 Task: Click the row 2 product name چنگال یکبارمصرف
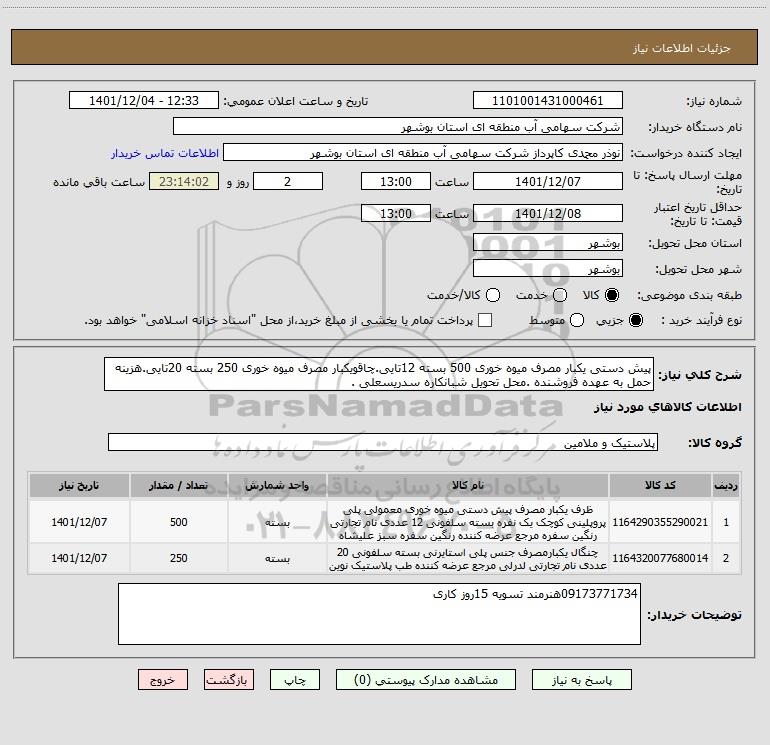click(x=468, y=558)
